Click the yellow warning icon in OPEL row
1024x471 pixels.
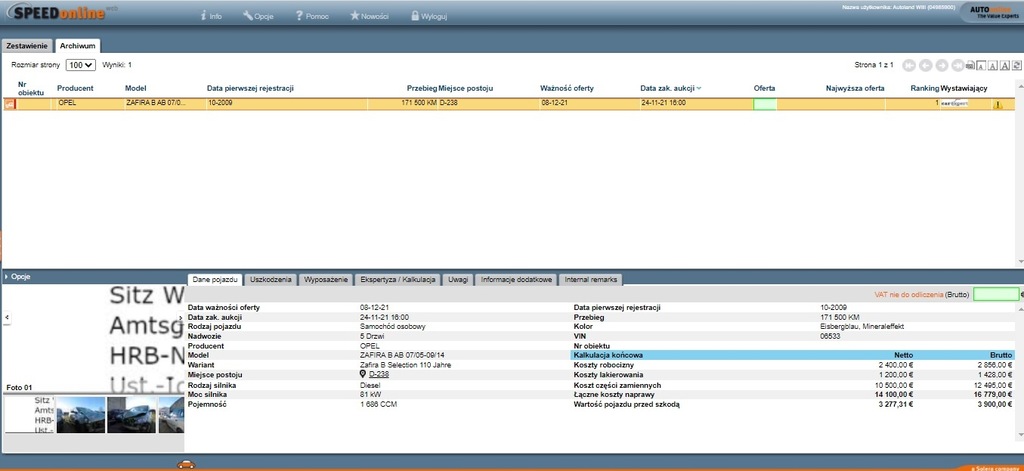click(x=997, y=104)
